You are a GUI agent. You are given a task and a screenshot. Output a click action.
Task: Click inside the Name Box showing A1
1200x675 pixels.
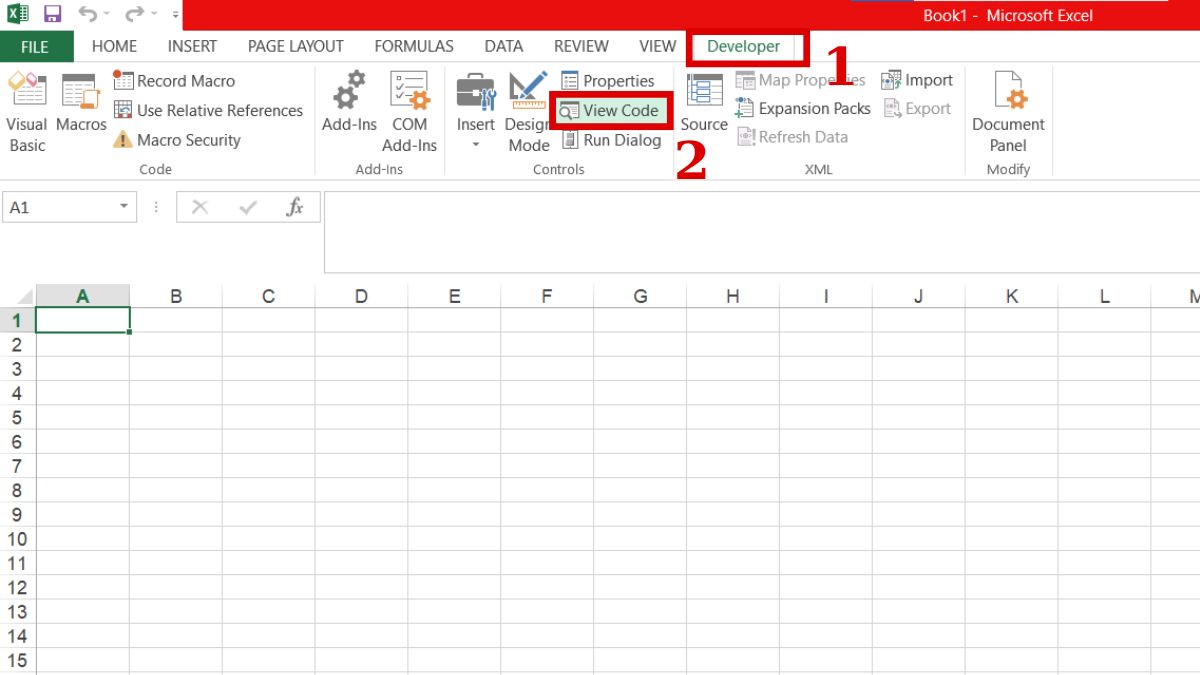(59, 207)
